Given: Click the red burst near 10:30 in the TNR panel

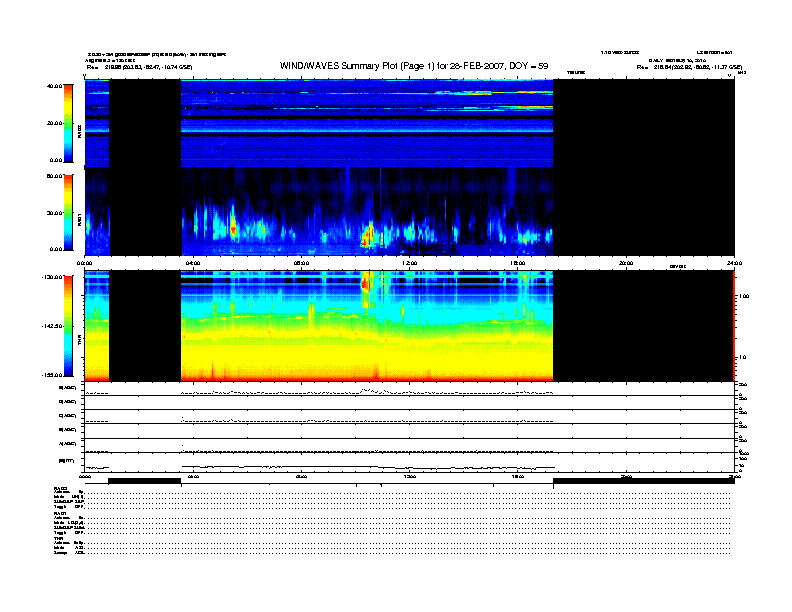Looking at the screenshot, I should 367,284.
